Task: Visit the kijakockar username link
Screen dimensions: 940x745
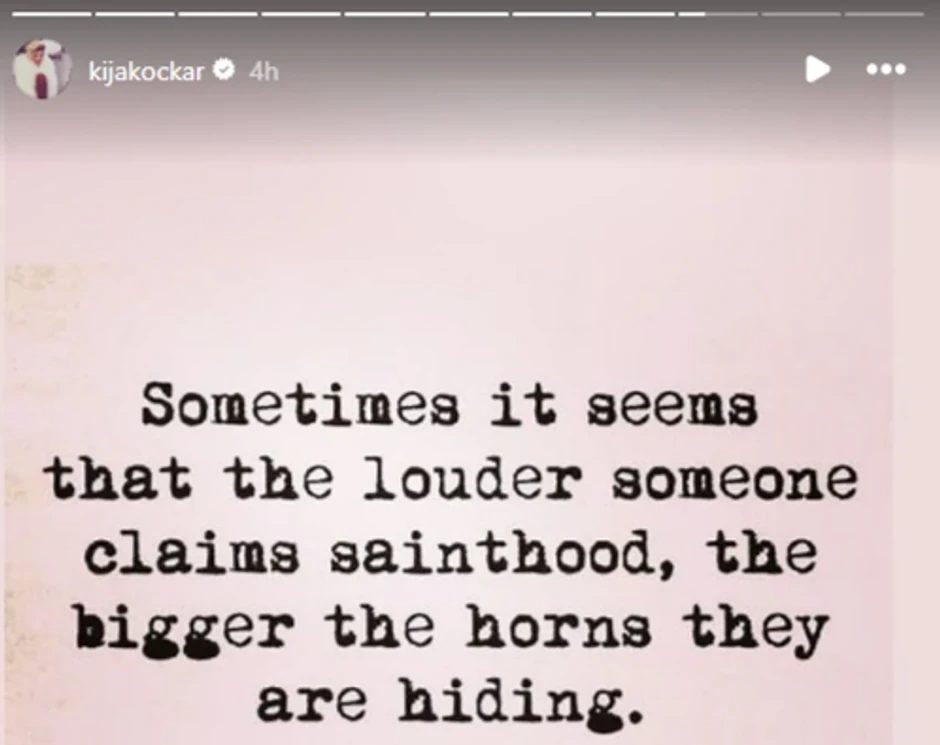Action: coord(146,71)
